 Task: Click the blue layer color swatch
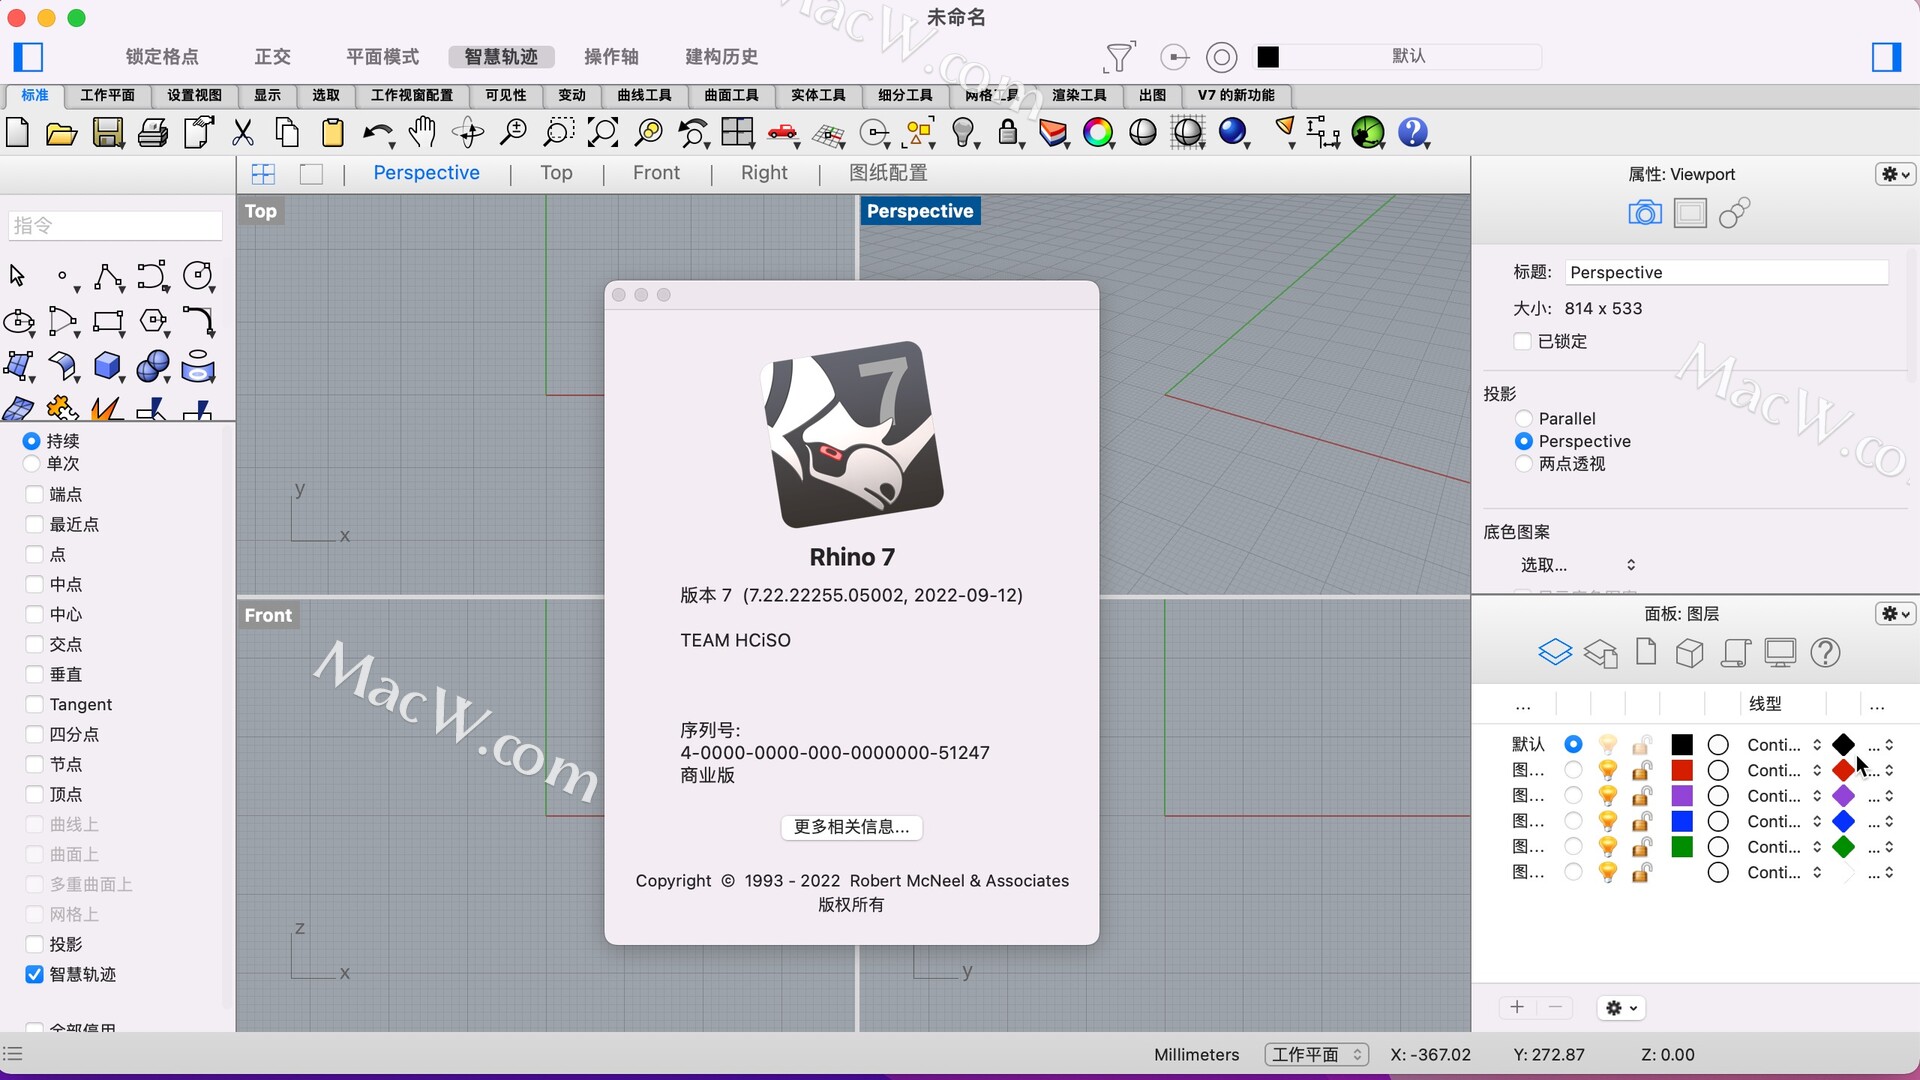[x=1682, y=821]
